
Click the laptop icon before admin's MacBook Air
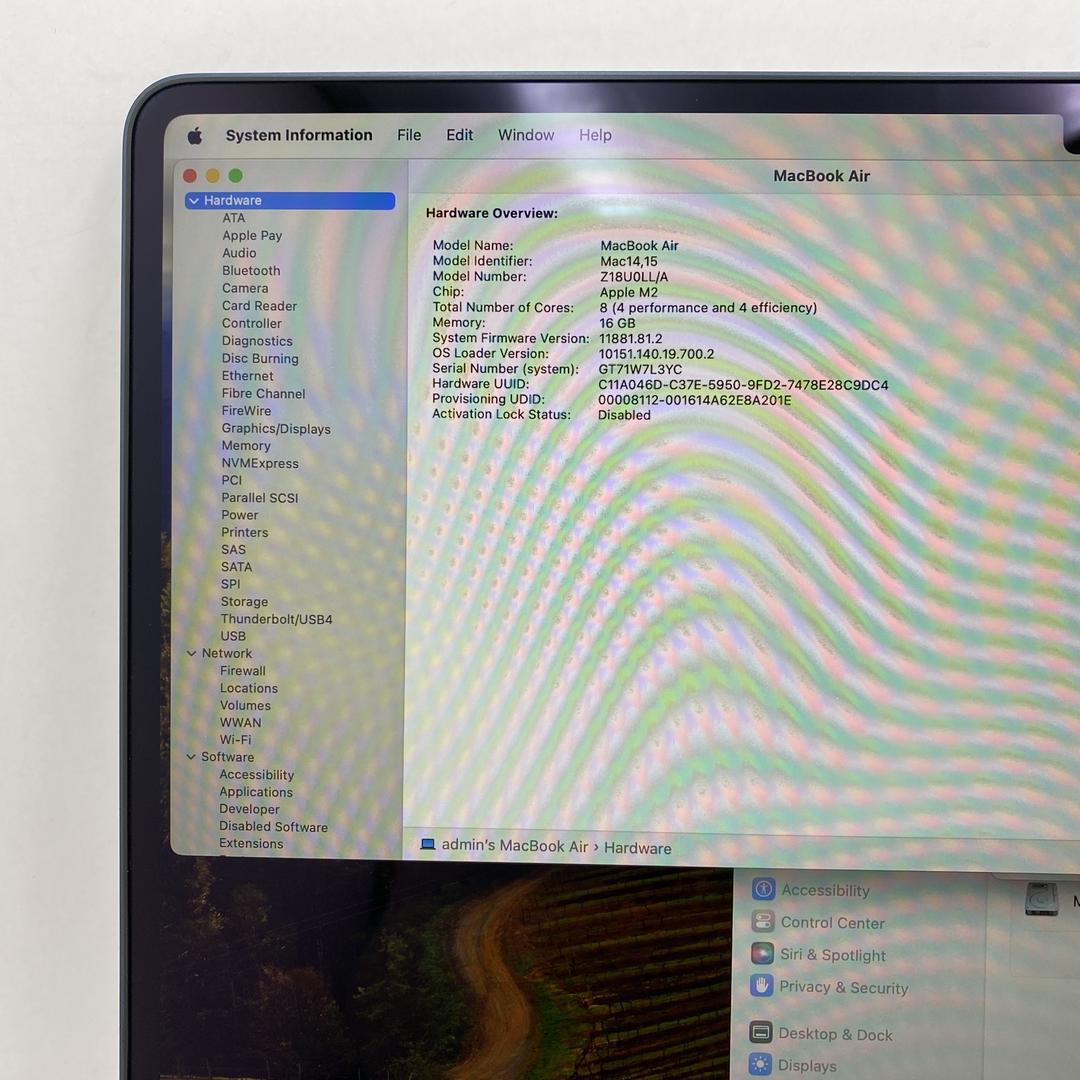tap(428, 844)
